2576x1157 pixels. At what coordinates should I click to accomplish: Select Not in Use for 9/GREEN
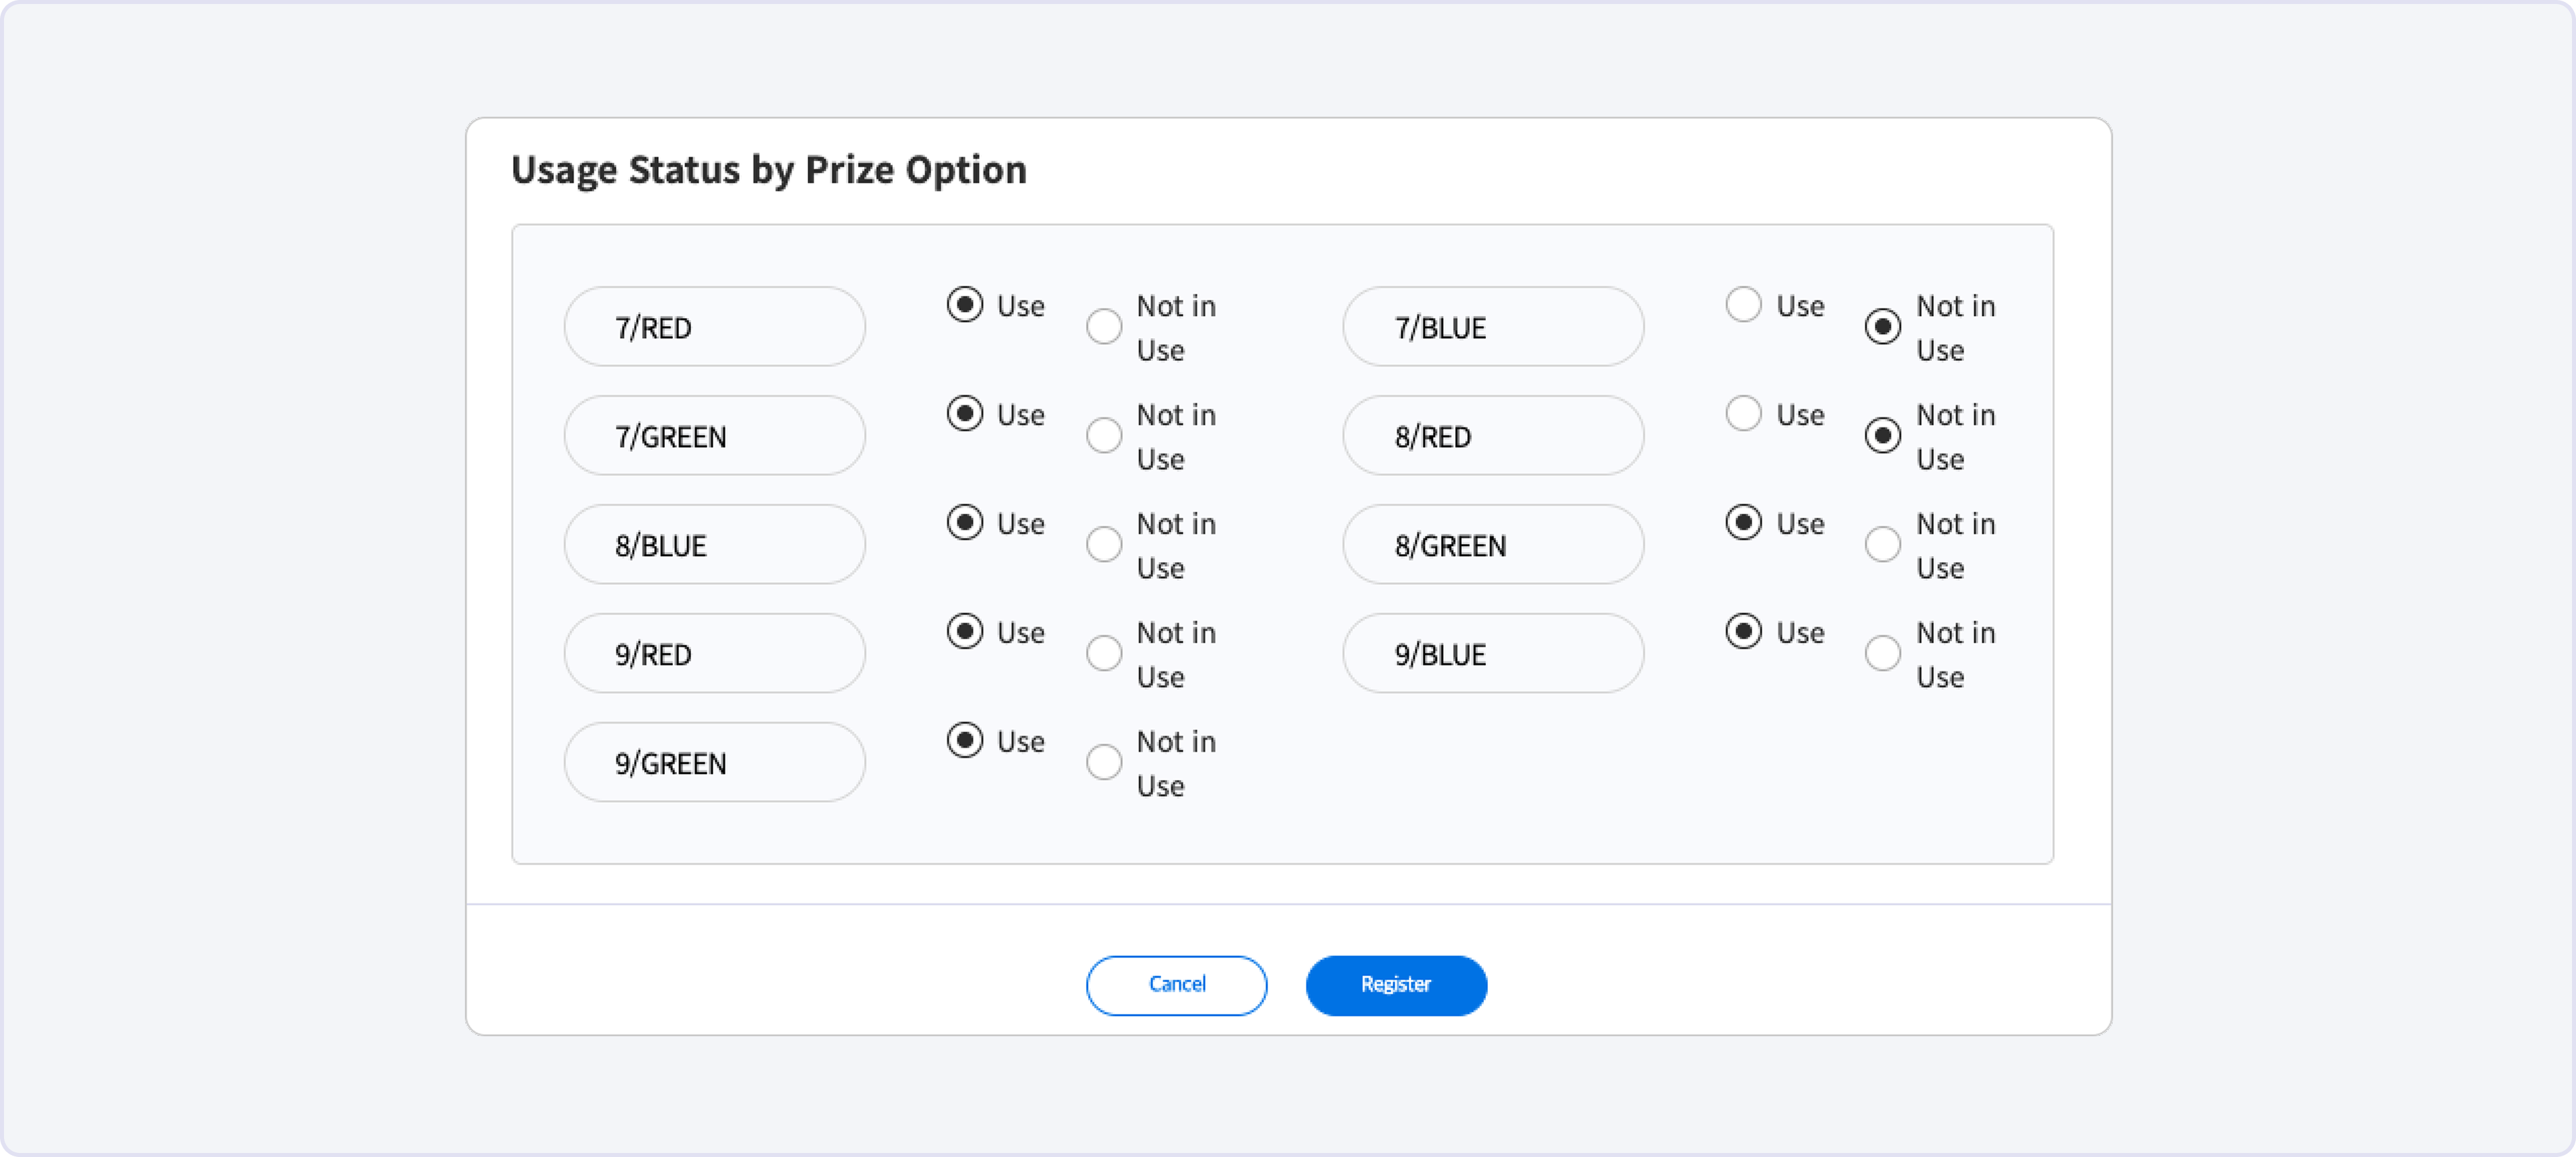(x=1104, y=763)
